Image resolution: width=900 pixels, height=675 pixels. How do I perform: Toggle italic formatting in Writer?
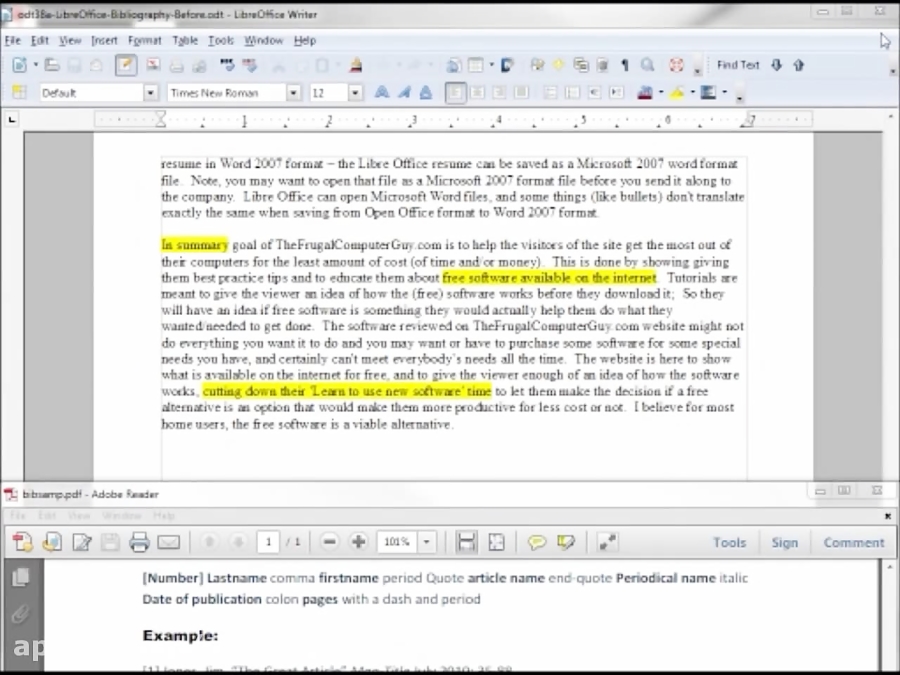[402, 92]
